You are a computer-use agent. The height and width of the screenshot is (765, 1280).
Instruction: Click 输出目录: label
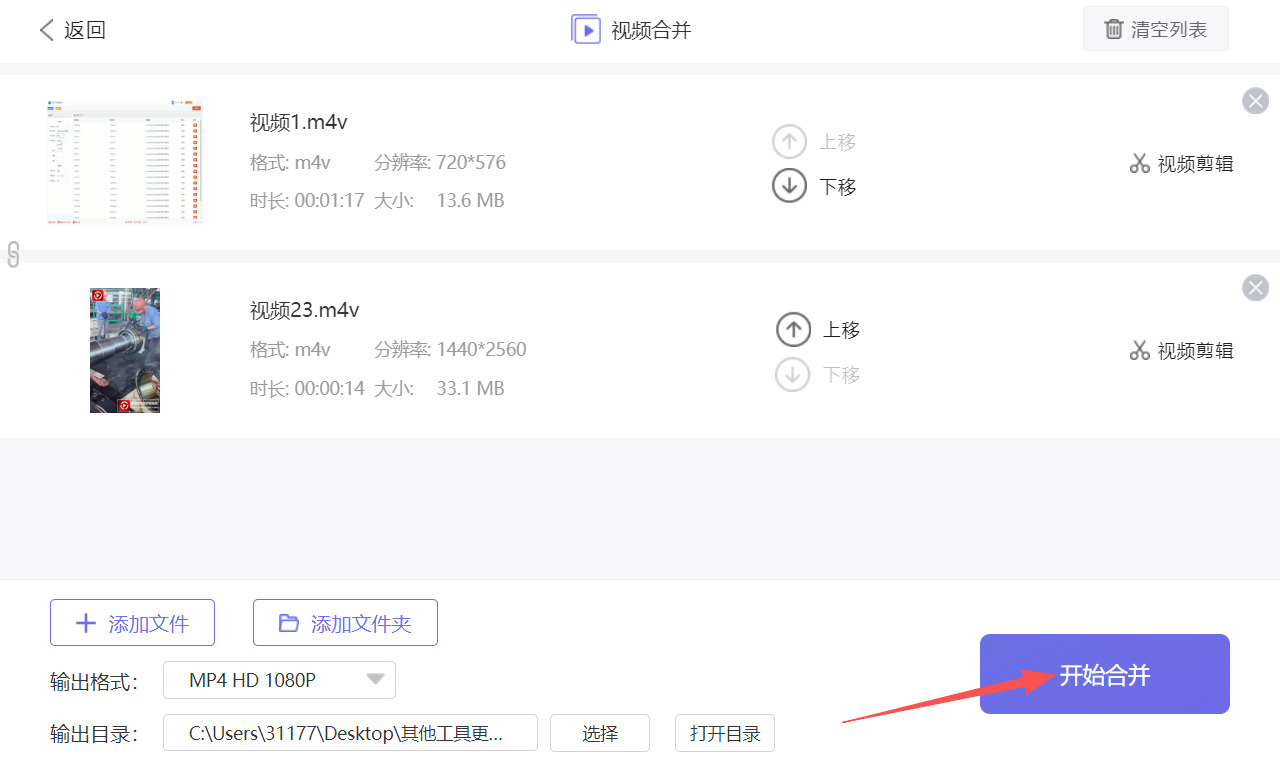pos(93,734)
